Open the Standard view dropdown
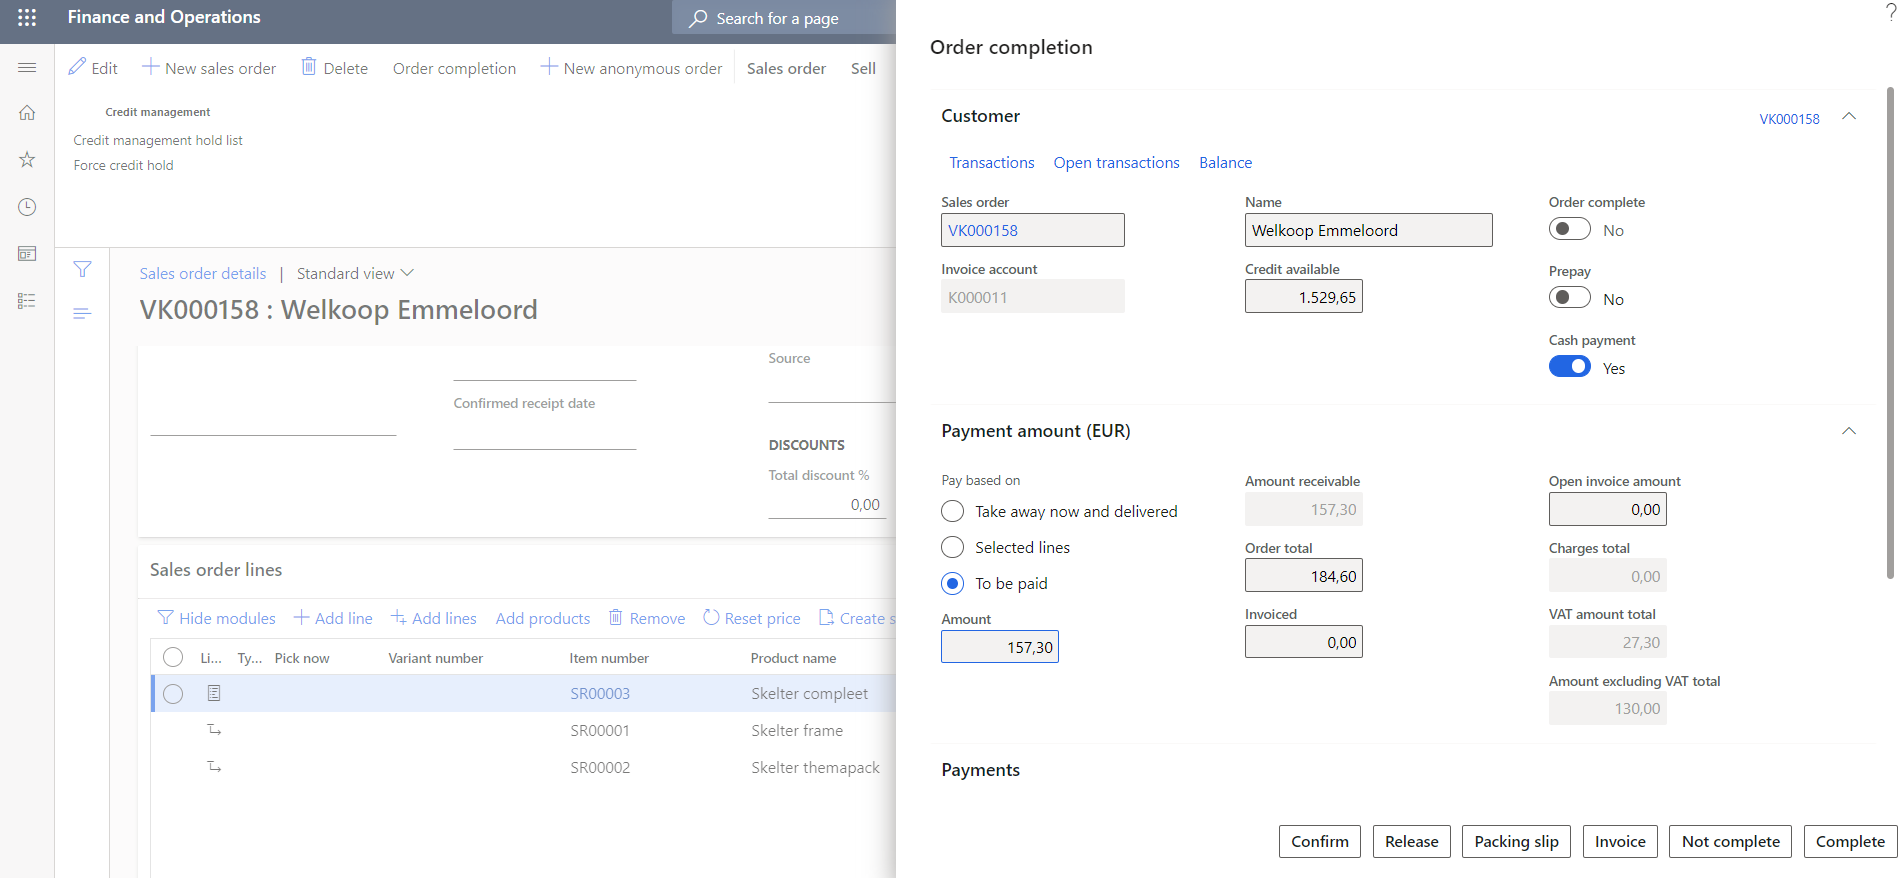 click(x=355, y=273)
